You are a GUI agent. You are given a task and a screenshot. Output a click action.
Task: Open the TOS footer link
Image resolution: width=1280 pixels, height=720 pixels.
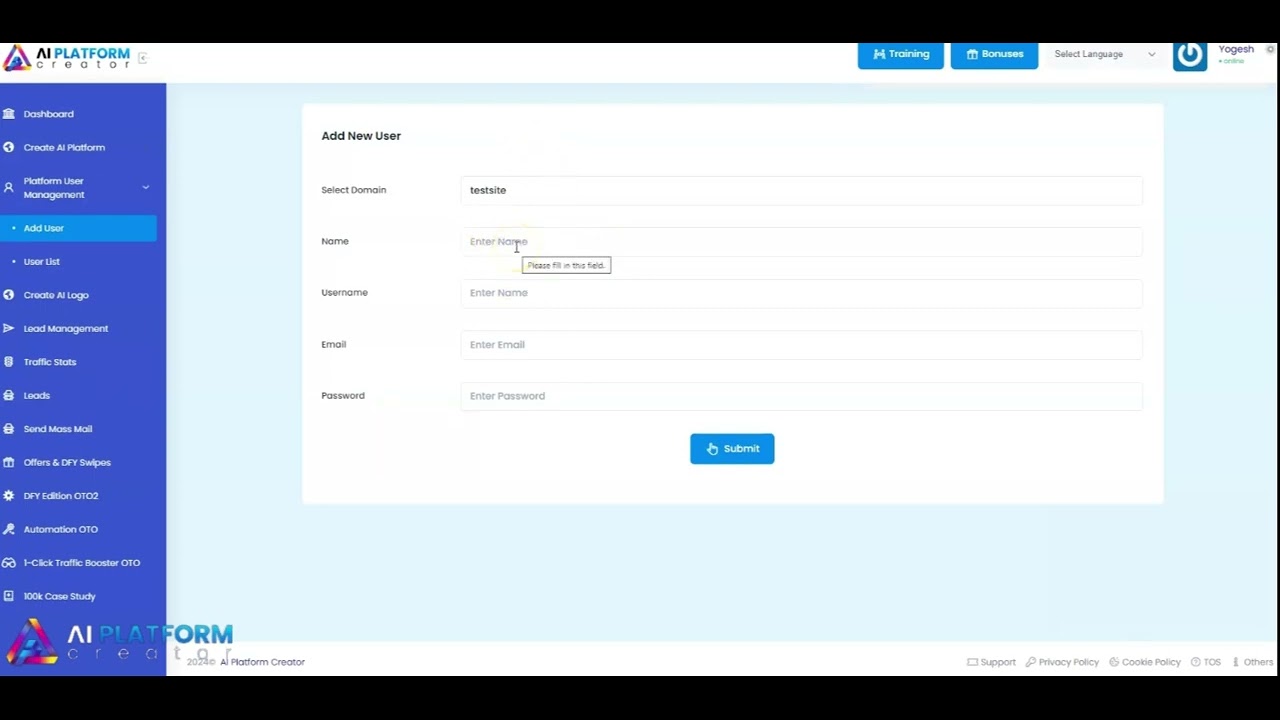1206,662
